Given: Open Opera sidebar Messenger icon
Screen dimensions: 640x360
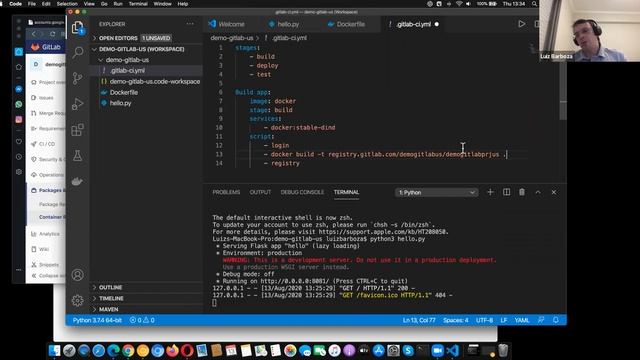Looking at the screenshot, I should [19, 89].
